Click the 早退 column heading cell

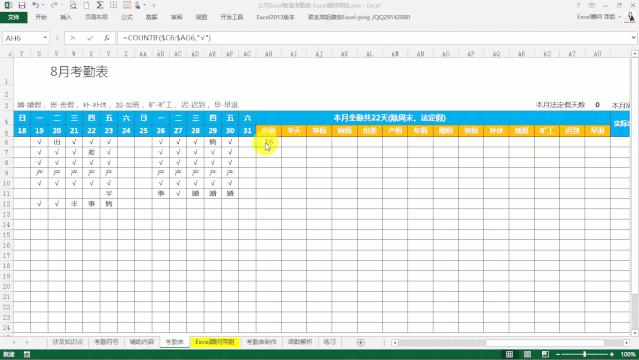point(597,131)
